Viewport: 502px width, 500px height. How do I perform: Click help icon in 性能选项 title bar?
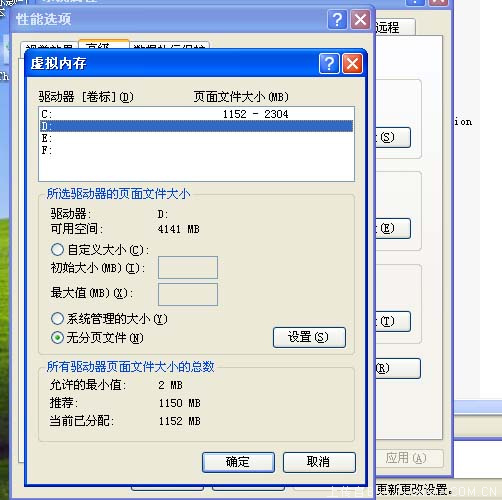coord(337,20)
